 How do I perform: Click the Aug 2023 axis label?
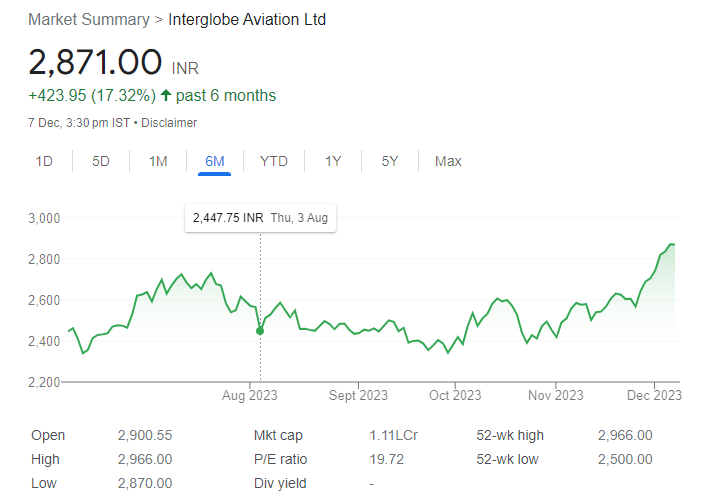coord(249,395)
